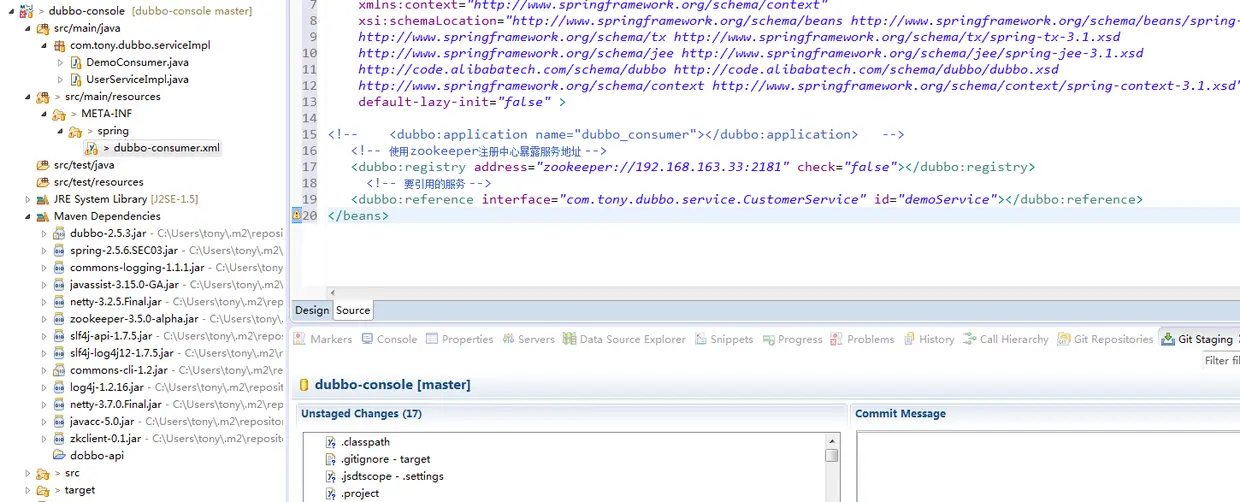The image size is (1240, 502).
Task: Click the Servers view icon
Action: pyautogui.click(x=508, y=339)
